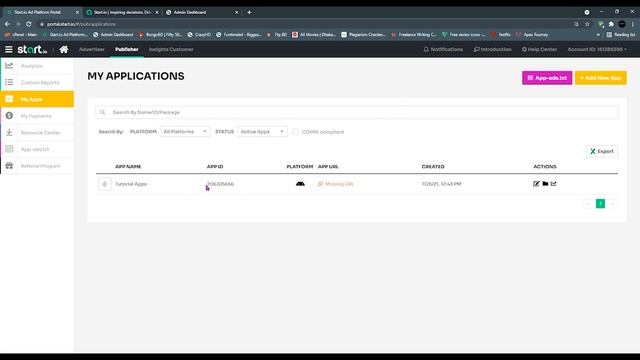The width and height of the screenshot is (640, 360).
Task: Reload the page
Action: pos(29,24)
